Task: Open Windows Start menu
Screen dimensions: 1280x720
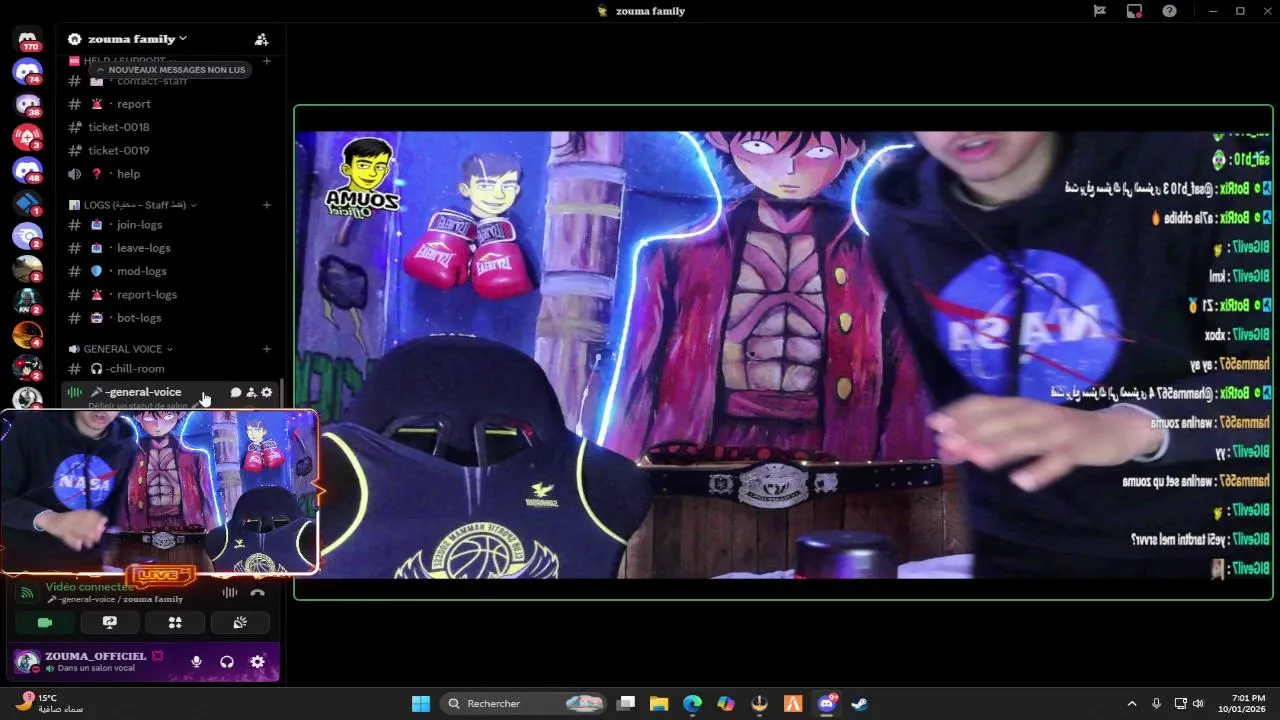Action: point(421,703)
